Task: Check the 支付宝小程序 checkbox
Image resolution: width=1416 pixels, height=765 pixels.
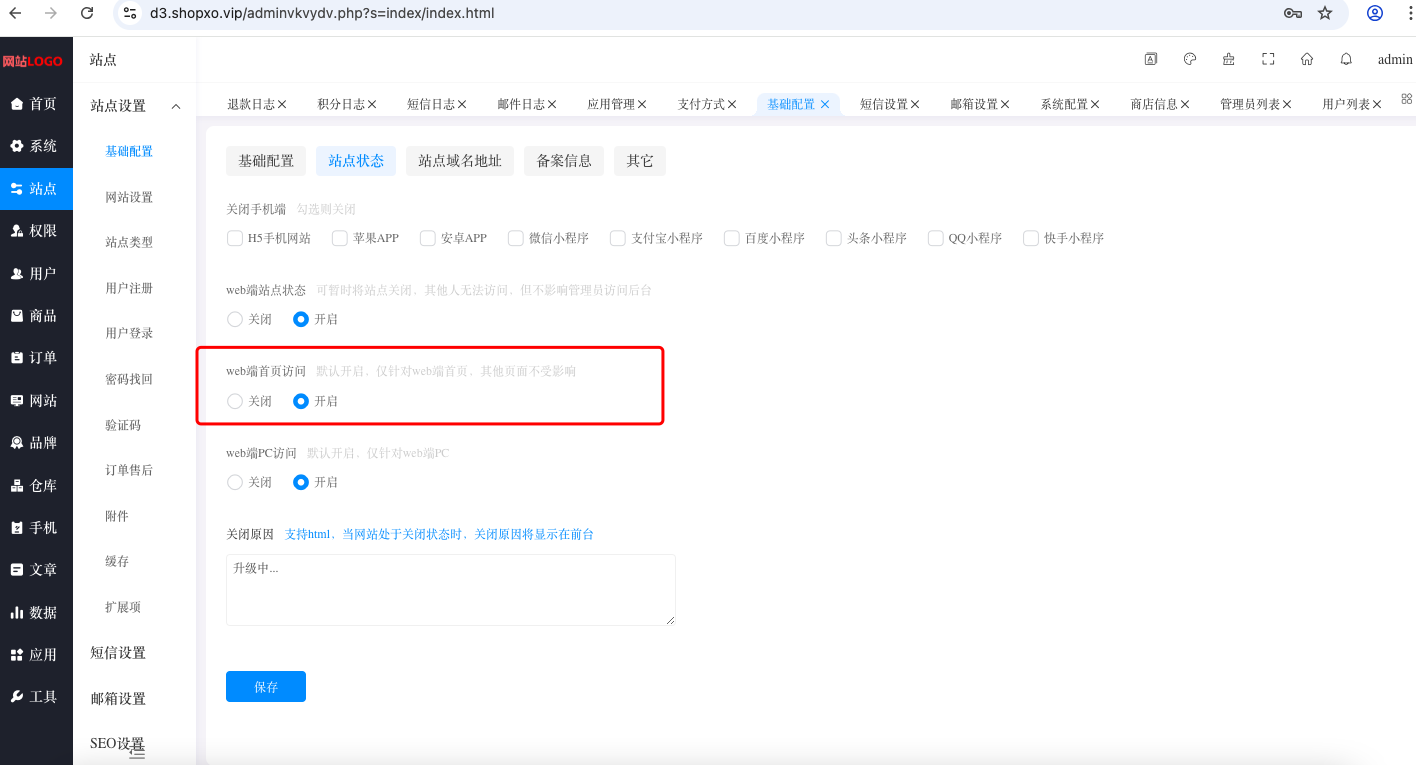Action: [618, 238]
